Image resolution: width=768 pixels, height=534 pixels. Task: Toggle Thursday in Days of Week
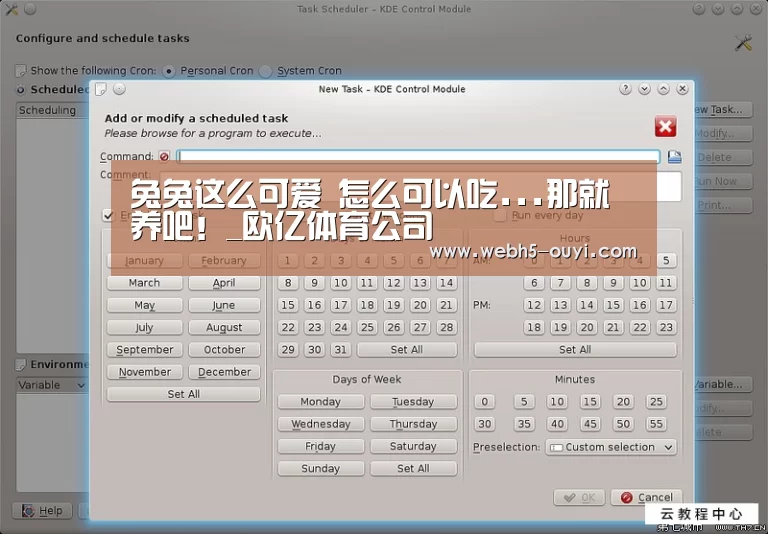[x=413, y=424]
